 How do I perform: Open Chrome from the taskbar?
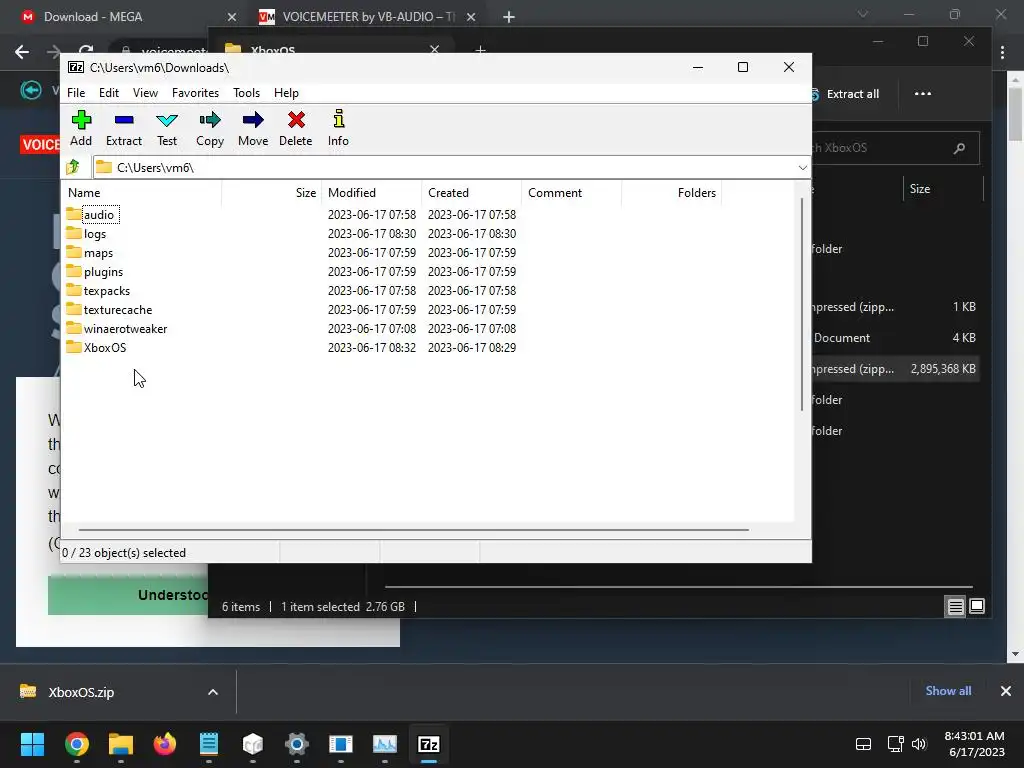click(x=76, y=744)
